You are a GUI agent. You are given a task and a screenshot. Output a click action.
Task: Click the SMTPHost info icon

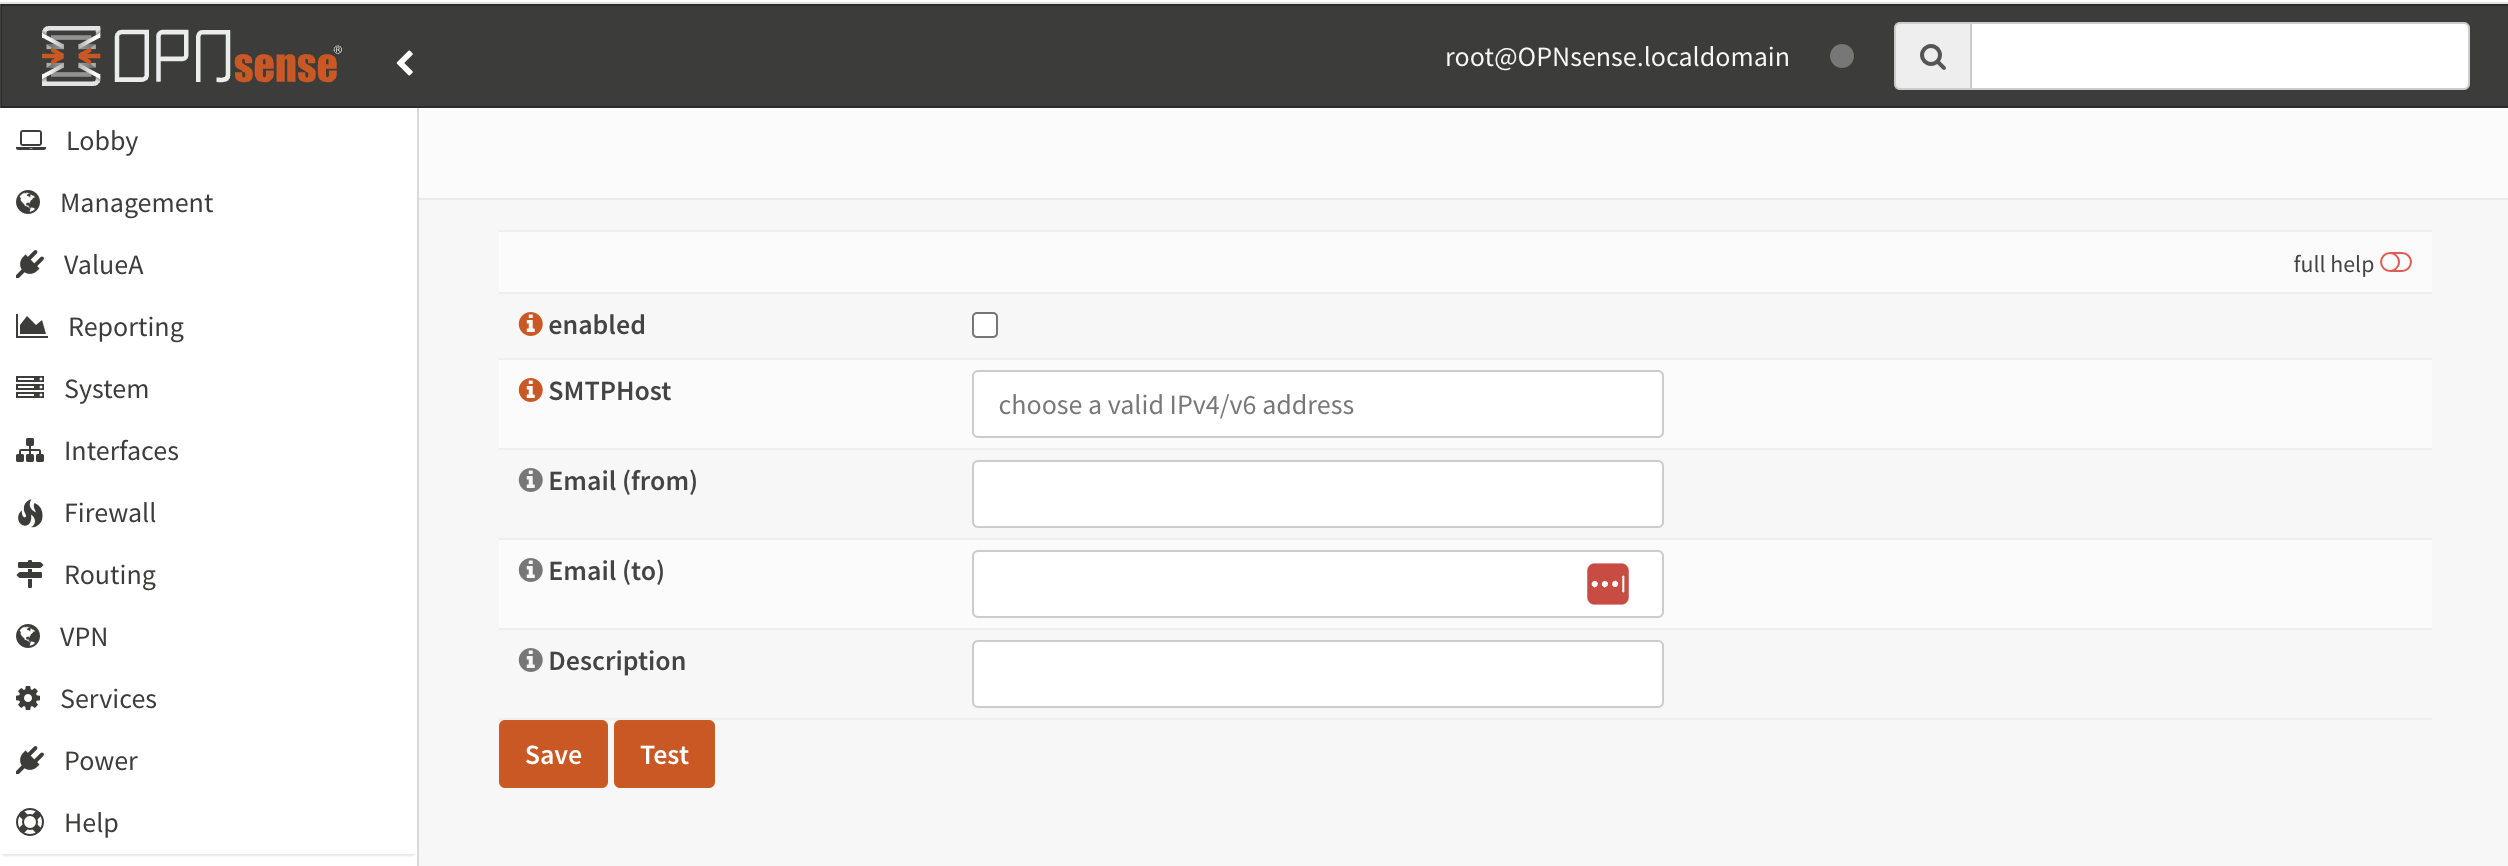coord(530,390)
